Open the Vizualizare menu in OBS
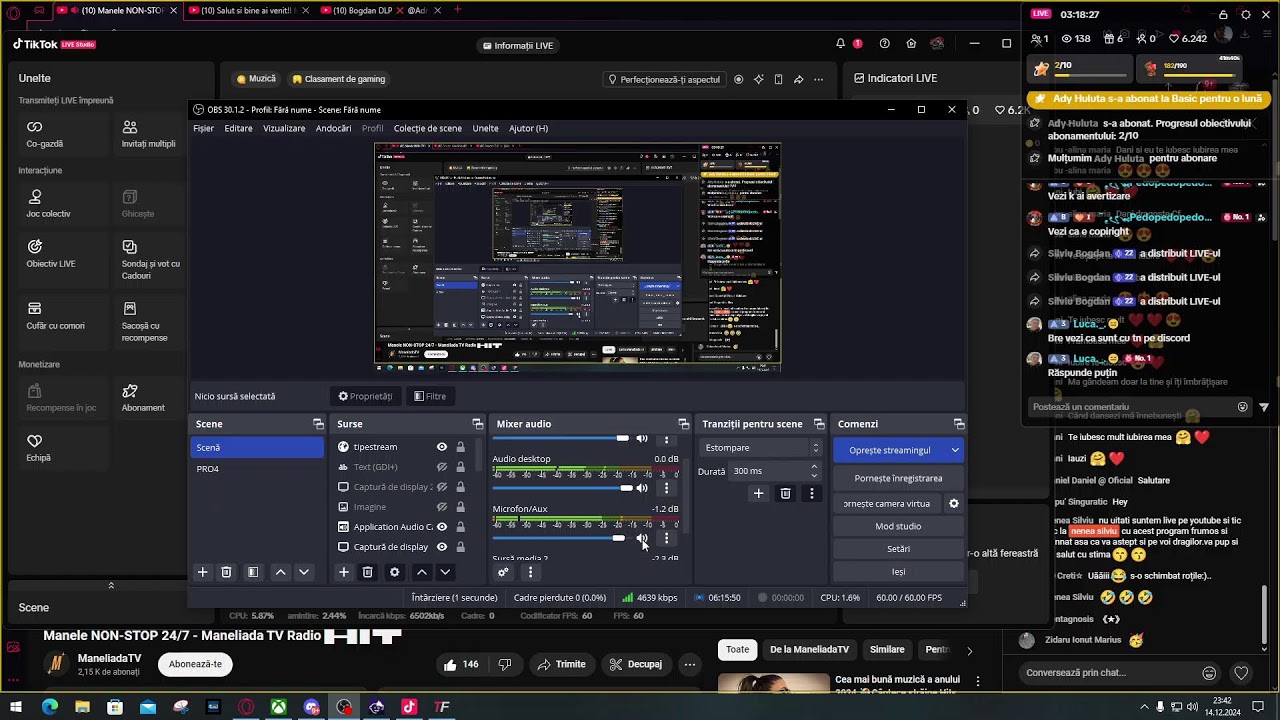1280x720 pixels. point(284,128)
